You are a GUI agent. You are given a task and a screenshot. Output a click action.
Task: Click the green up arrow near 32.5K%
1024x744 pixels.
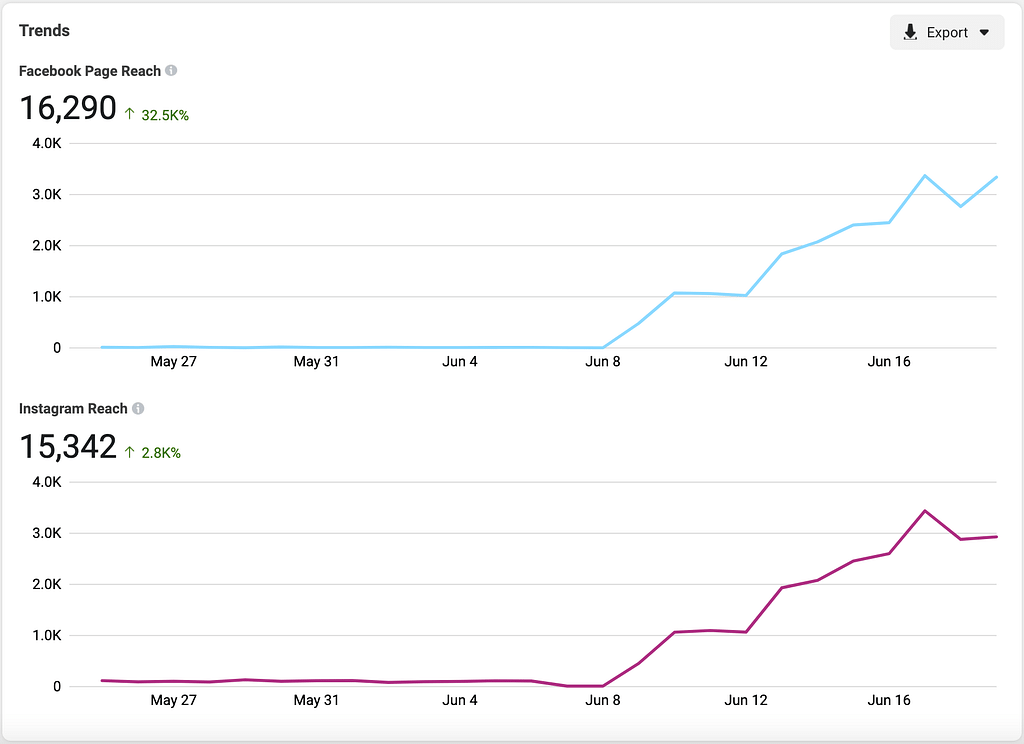pyautogui.click(x=130, y=115)
